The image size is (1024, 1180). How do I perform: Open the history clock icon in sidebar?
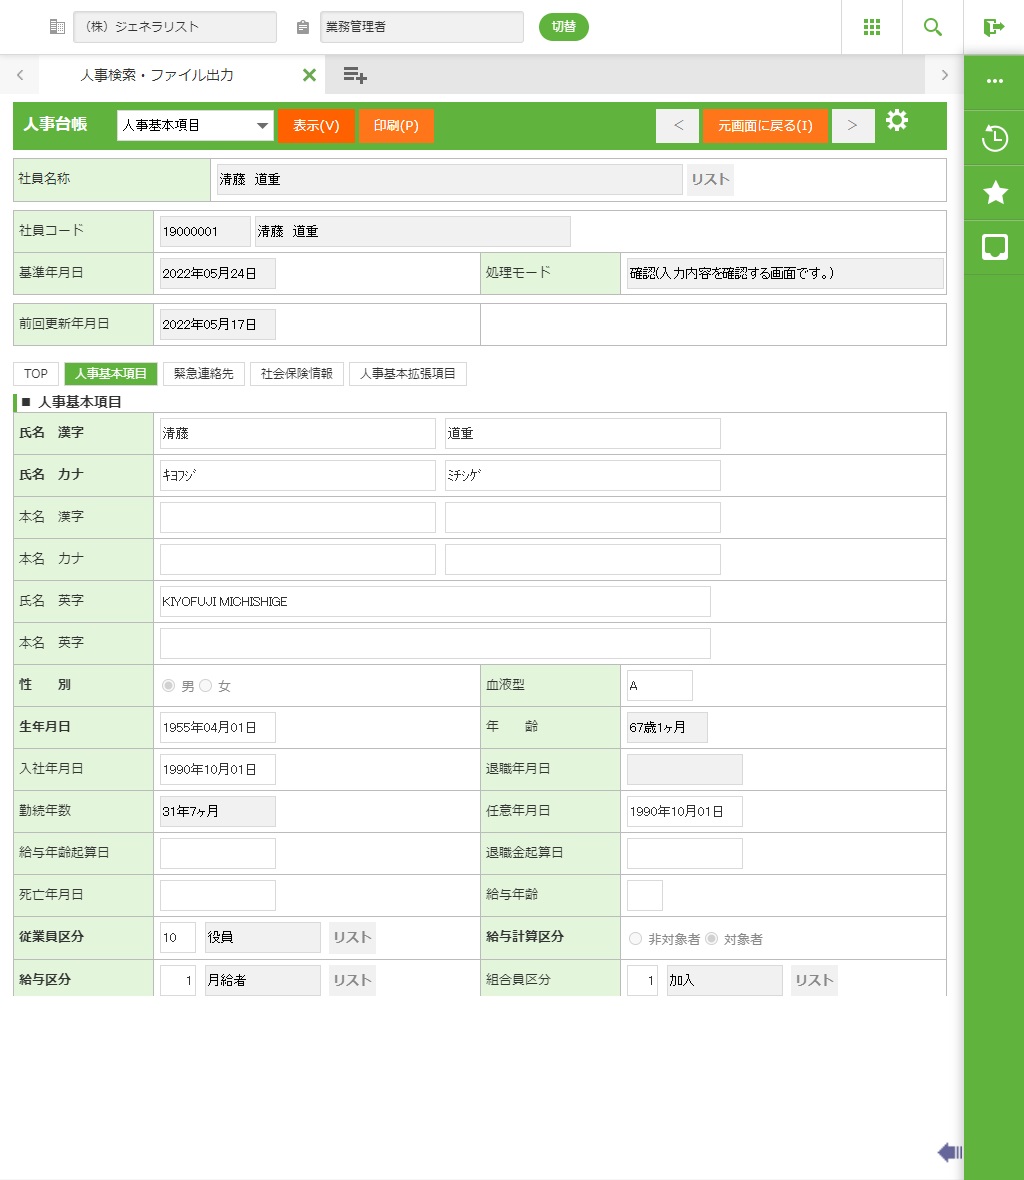(995, 138)
